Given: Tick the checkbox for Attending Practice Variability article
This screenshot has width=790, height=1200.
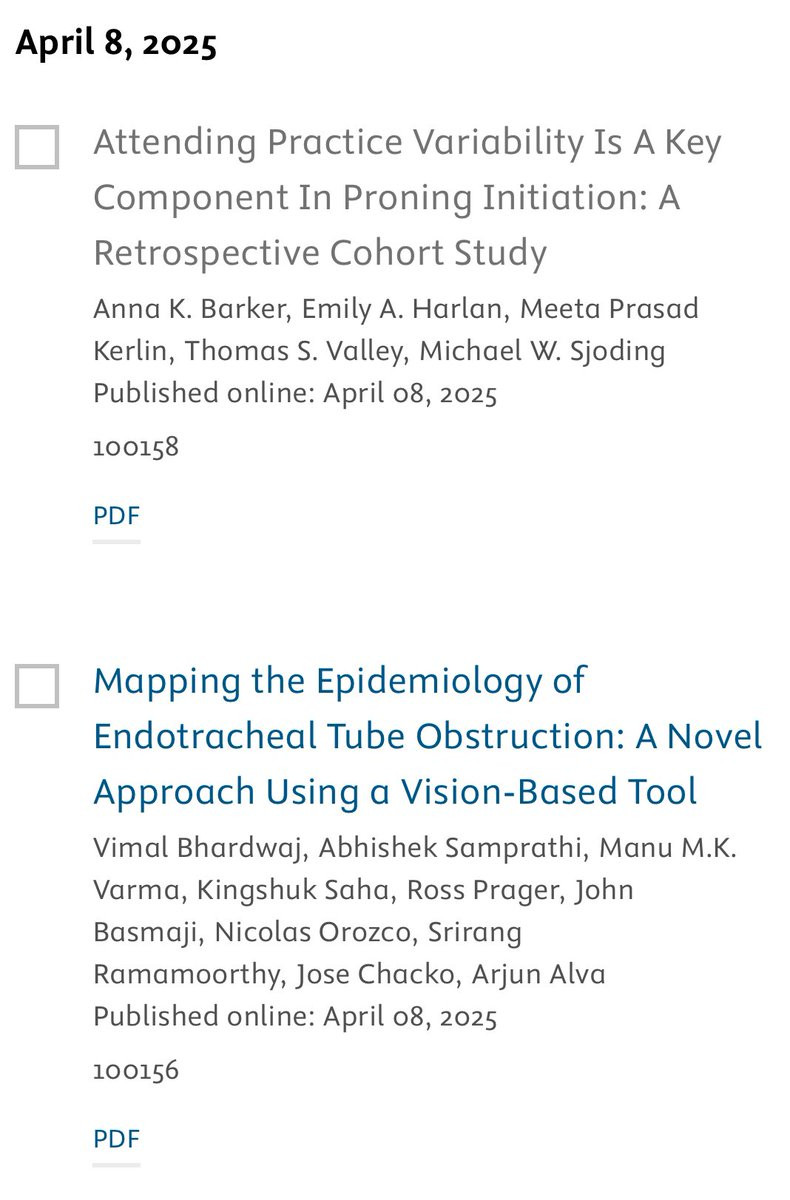Looking at the screenshot, I should (x=37, y=148).
